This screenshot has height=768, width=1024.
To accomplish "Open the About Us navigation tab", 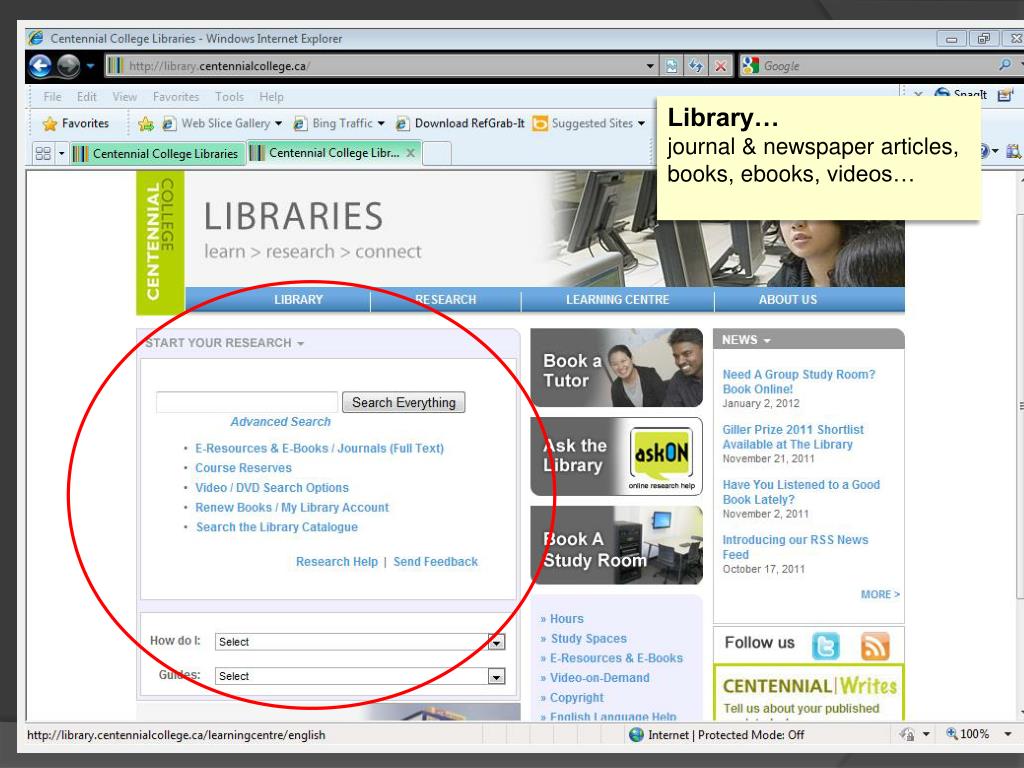I will (x=788, y=300).
